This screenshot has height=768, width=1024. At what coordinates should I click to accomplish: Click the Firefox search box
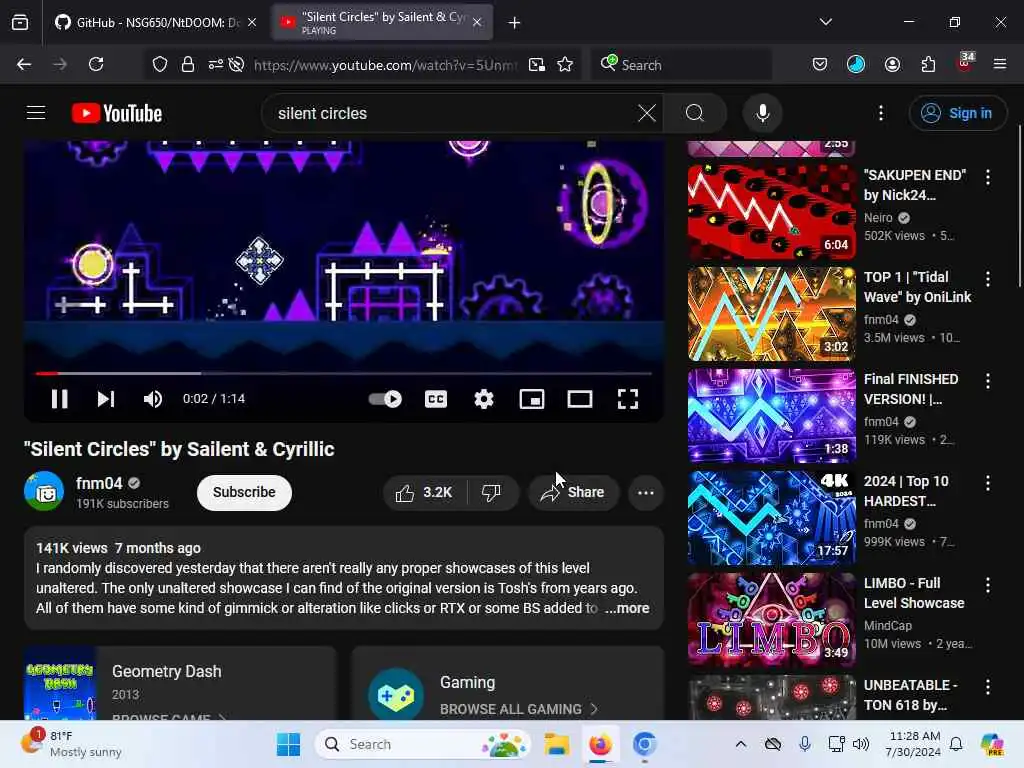click(682, 64)
